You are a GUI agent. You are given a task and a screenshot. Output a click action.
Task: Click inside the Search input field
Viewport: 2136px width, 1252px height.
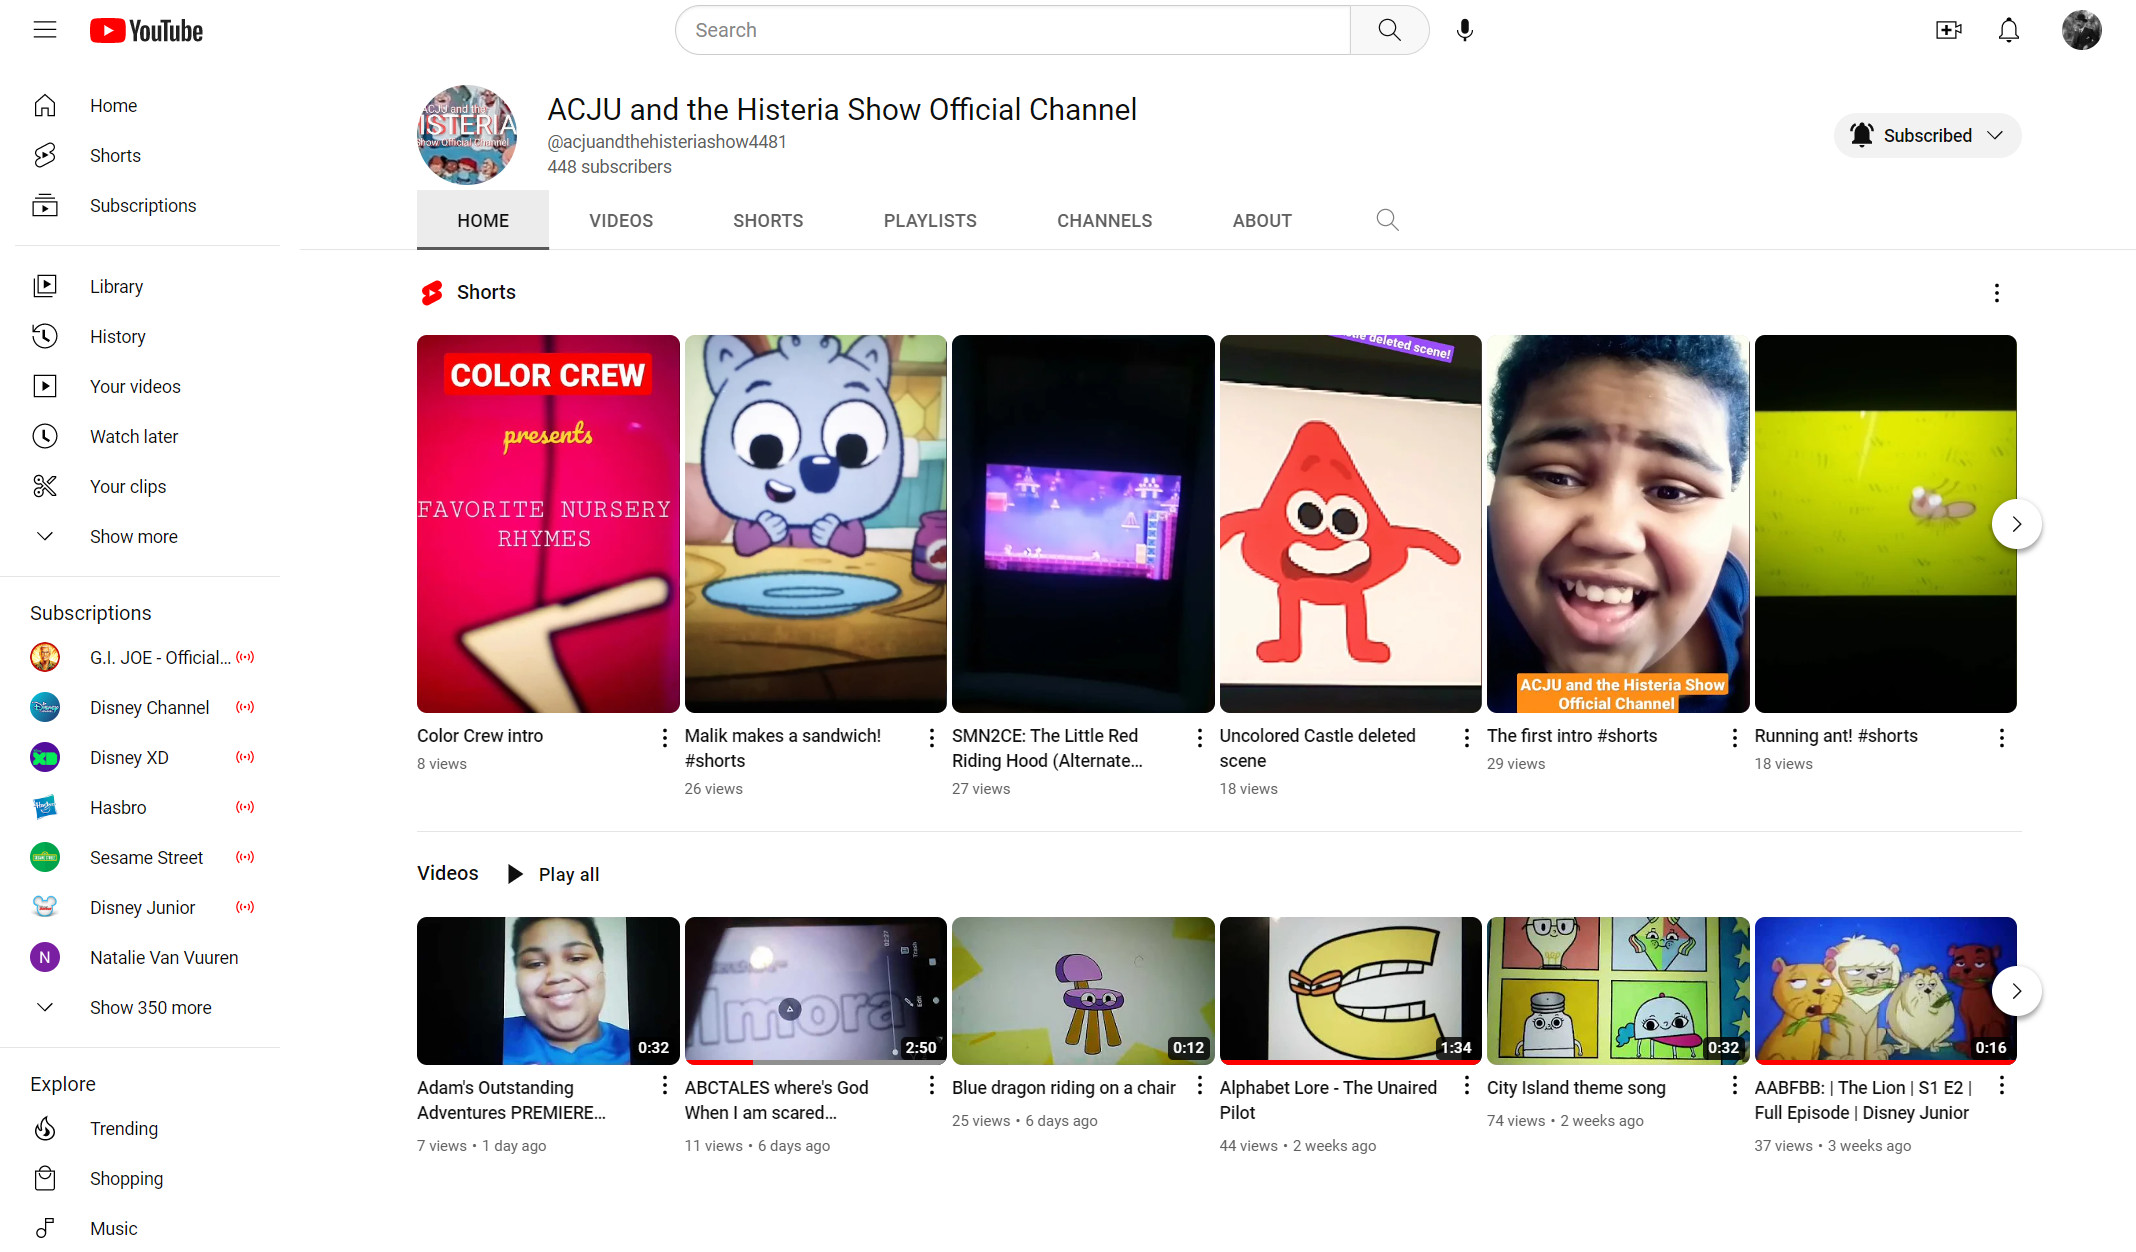coord(1012,30)
